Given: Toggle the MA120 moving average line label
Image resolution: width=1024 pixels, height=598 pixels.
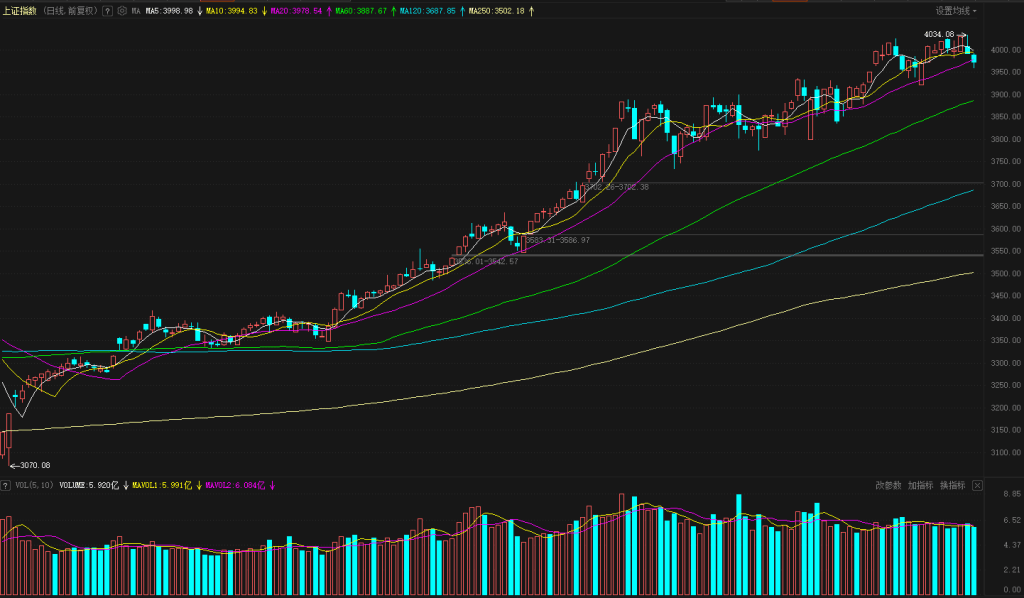Looking at the screenshot, I should click(427, 11).
